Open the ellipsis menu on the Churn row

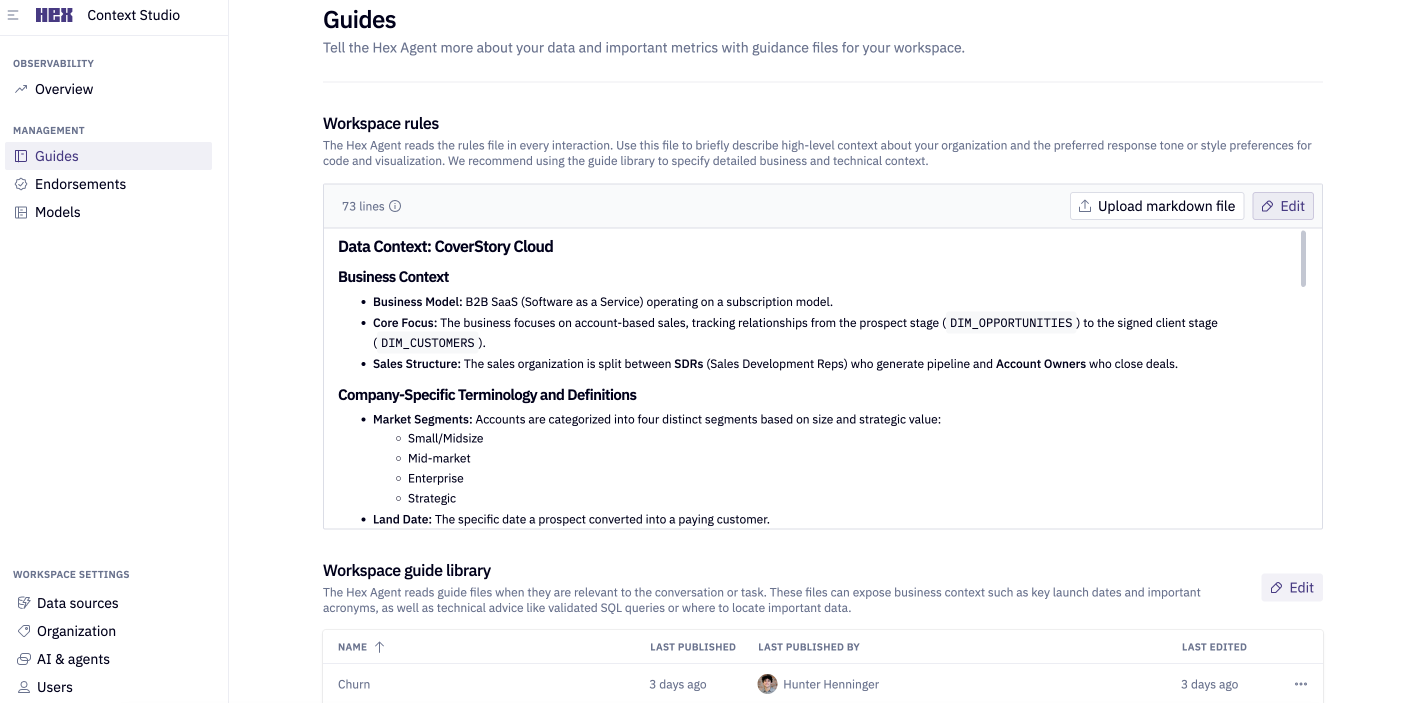1300,684
